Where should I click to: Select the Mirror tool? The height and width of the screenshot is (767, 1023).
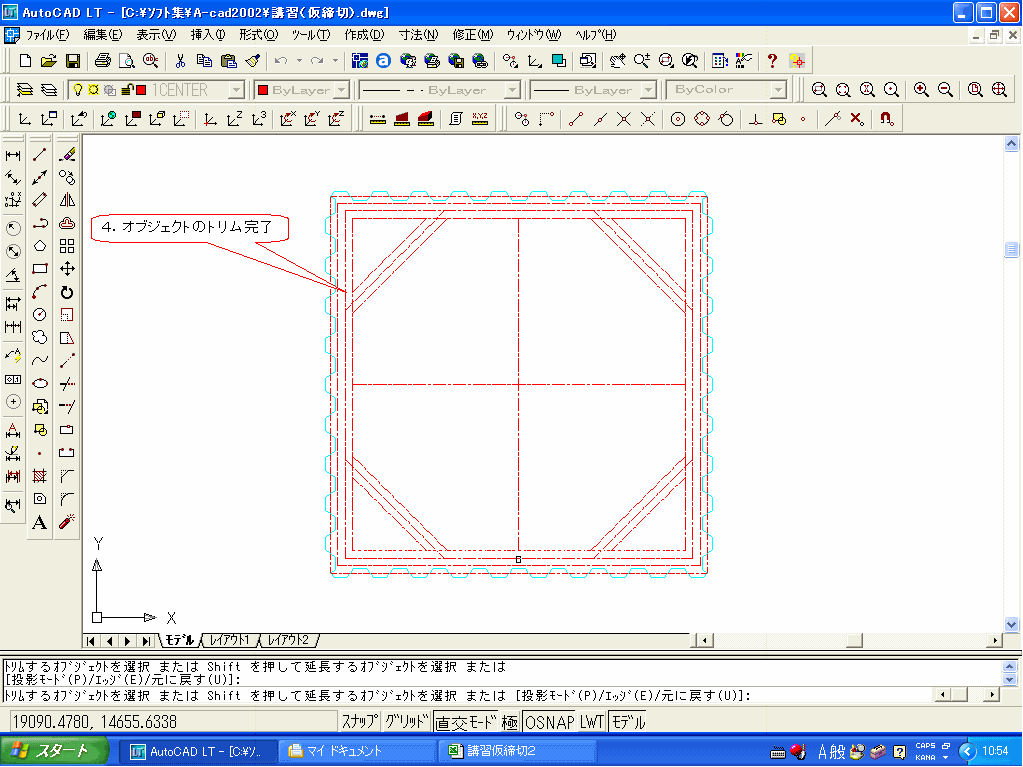(x=67, y=200)
